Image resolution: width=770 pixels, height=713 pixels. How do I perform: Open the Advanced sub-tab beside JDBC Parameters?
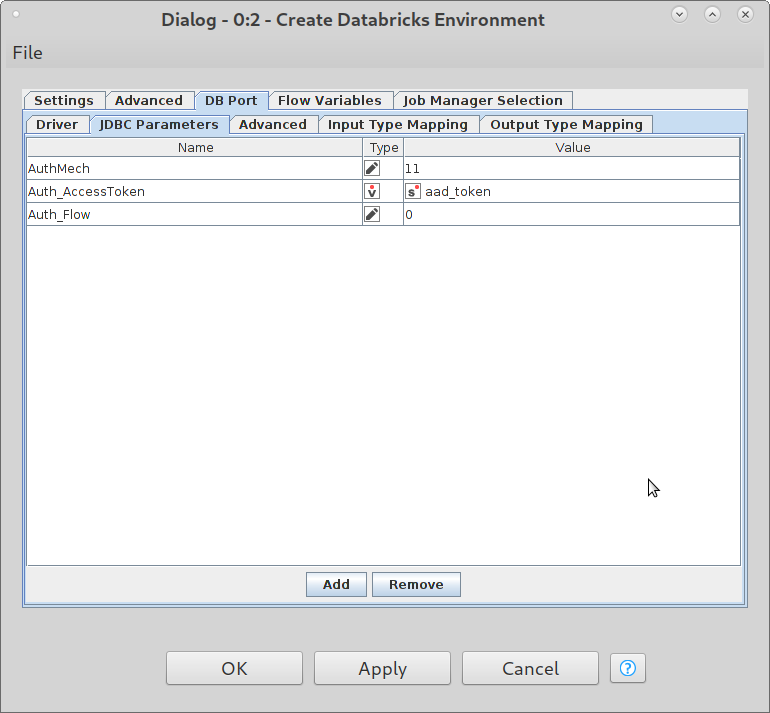coord(273,125)
